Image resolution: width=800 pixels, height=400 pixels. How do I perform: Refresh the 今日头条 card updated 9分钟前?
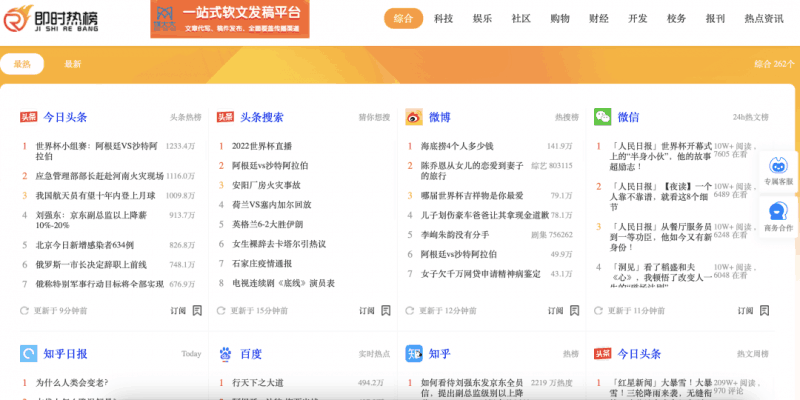point(24,310)
